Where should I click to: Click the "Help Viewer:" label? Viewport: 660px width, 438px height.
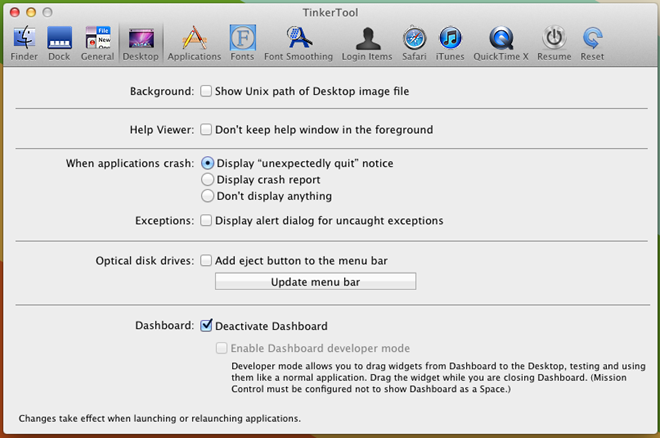click(x=162, y=130)
